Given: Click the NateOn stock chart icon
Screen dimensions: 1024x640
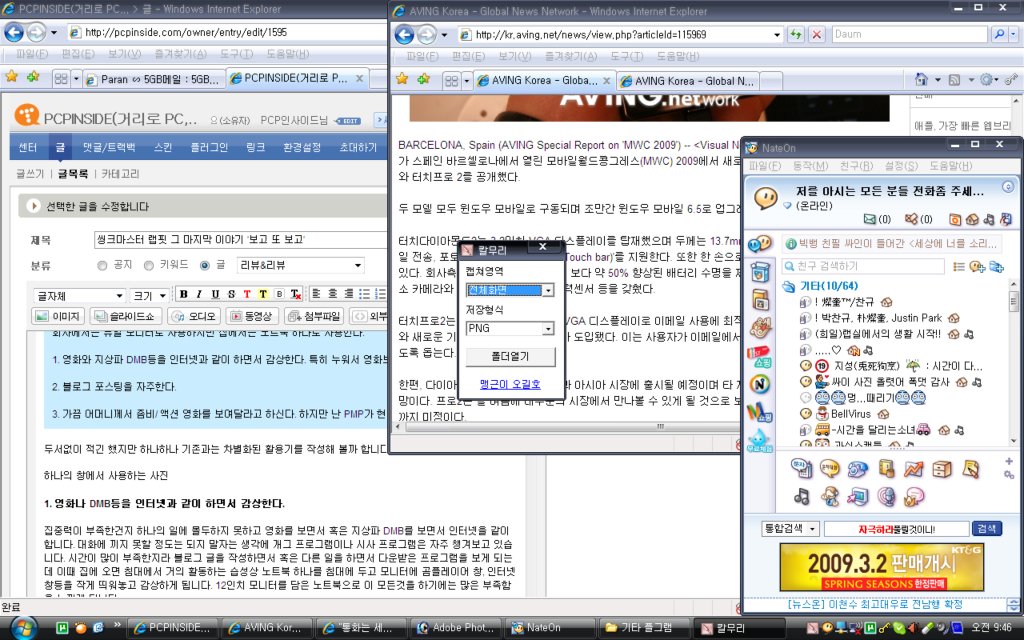Looking at the screenshot, I should (913, 468).
